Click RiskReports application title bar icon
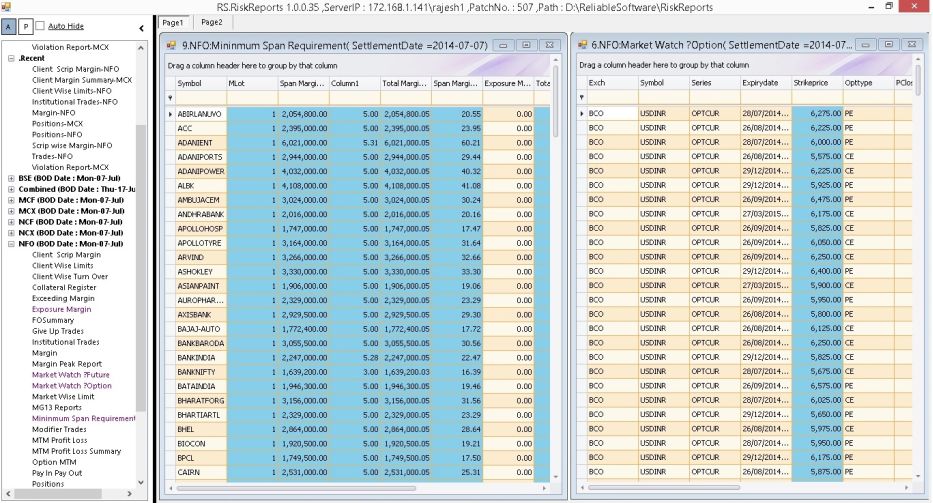This screenshot has width=933, height=503. click(x=6, y=7)
